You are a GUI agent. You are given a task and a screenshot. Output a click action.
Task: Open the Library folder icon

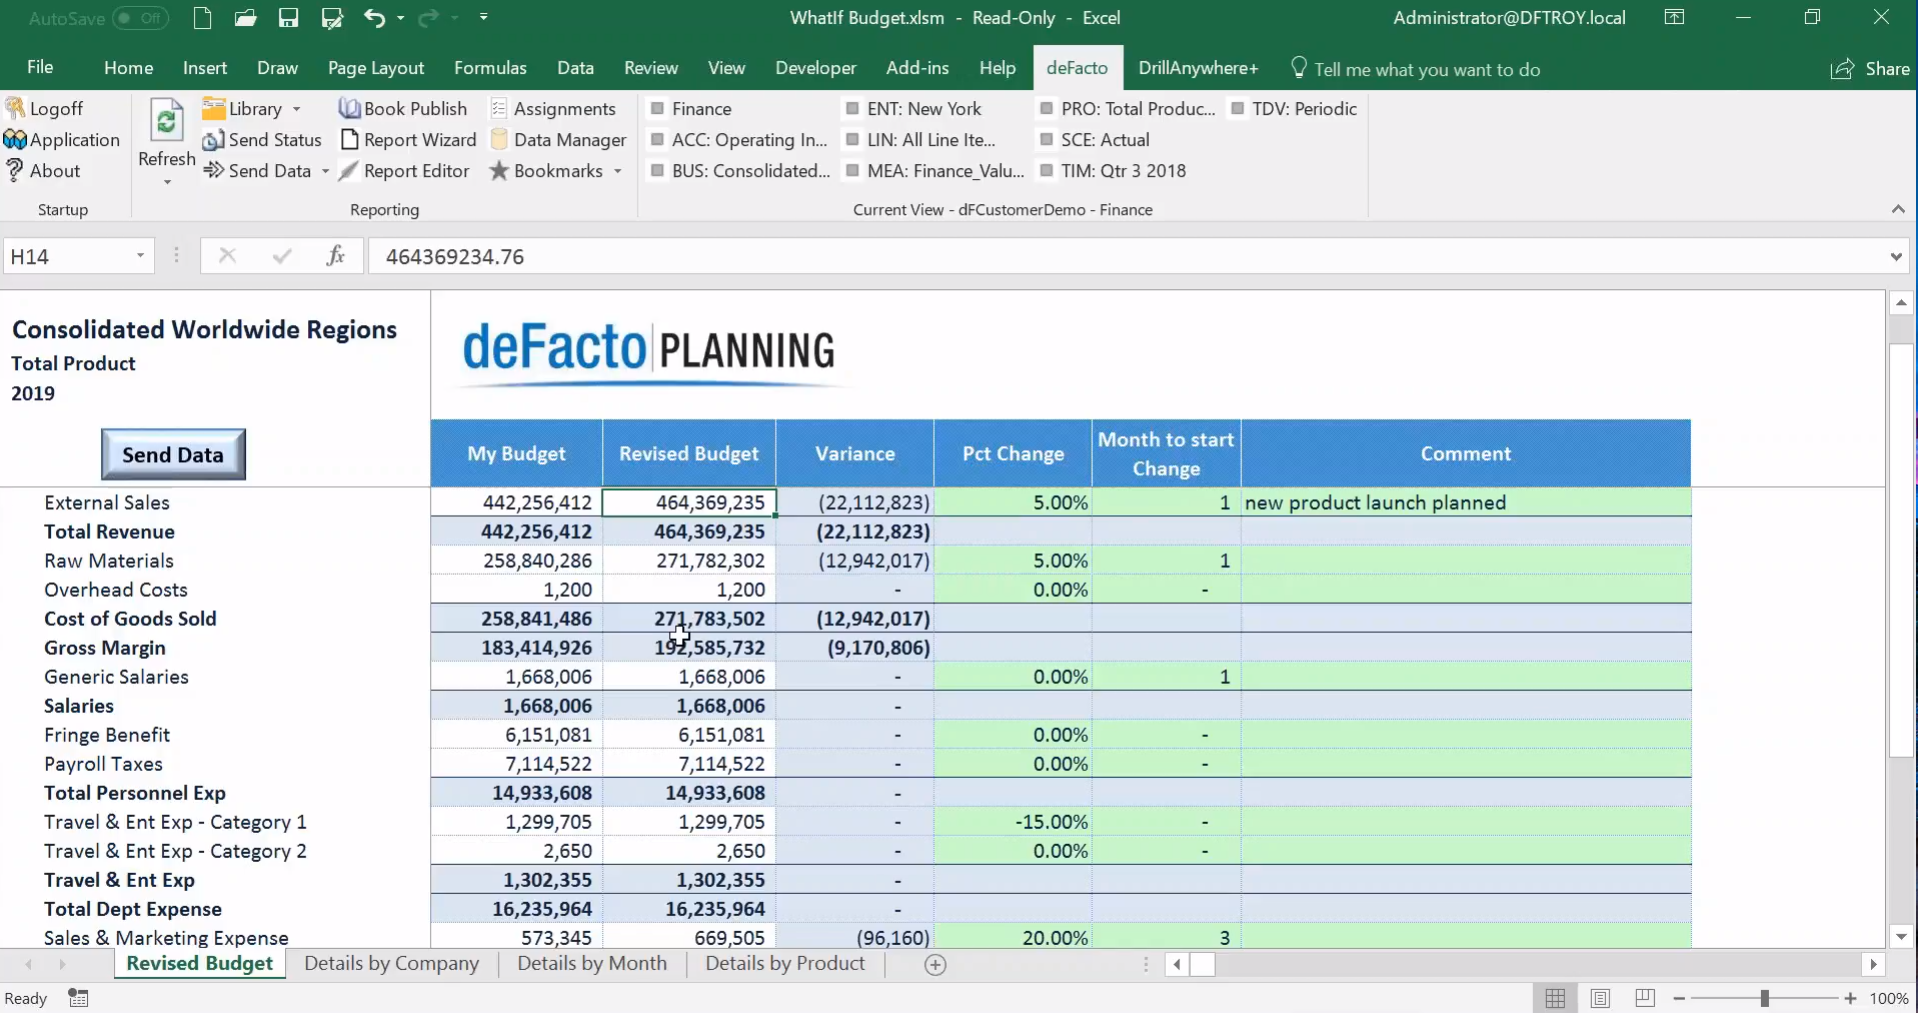tap(213, 108)
